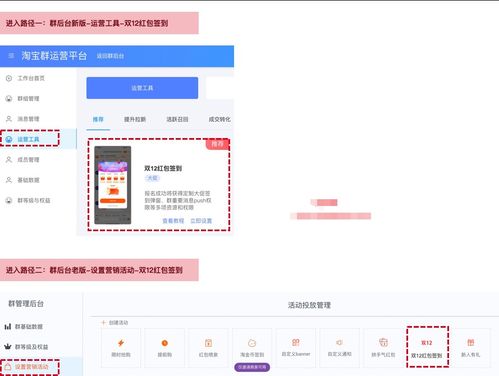The image size is (499, 376).
Task: Open 群基础数据 in 群管理后台 sidebar
Action: click(28, 327)
